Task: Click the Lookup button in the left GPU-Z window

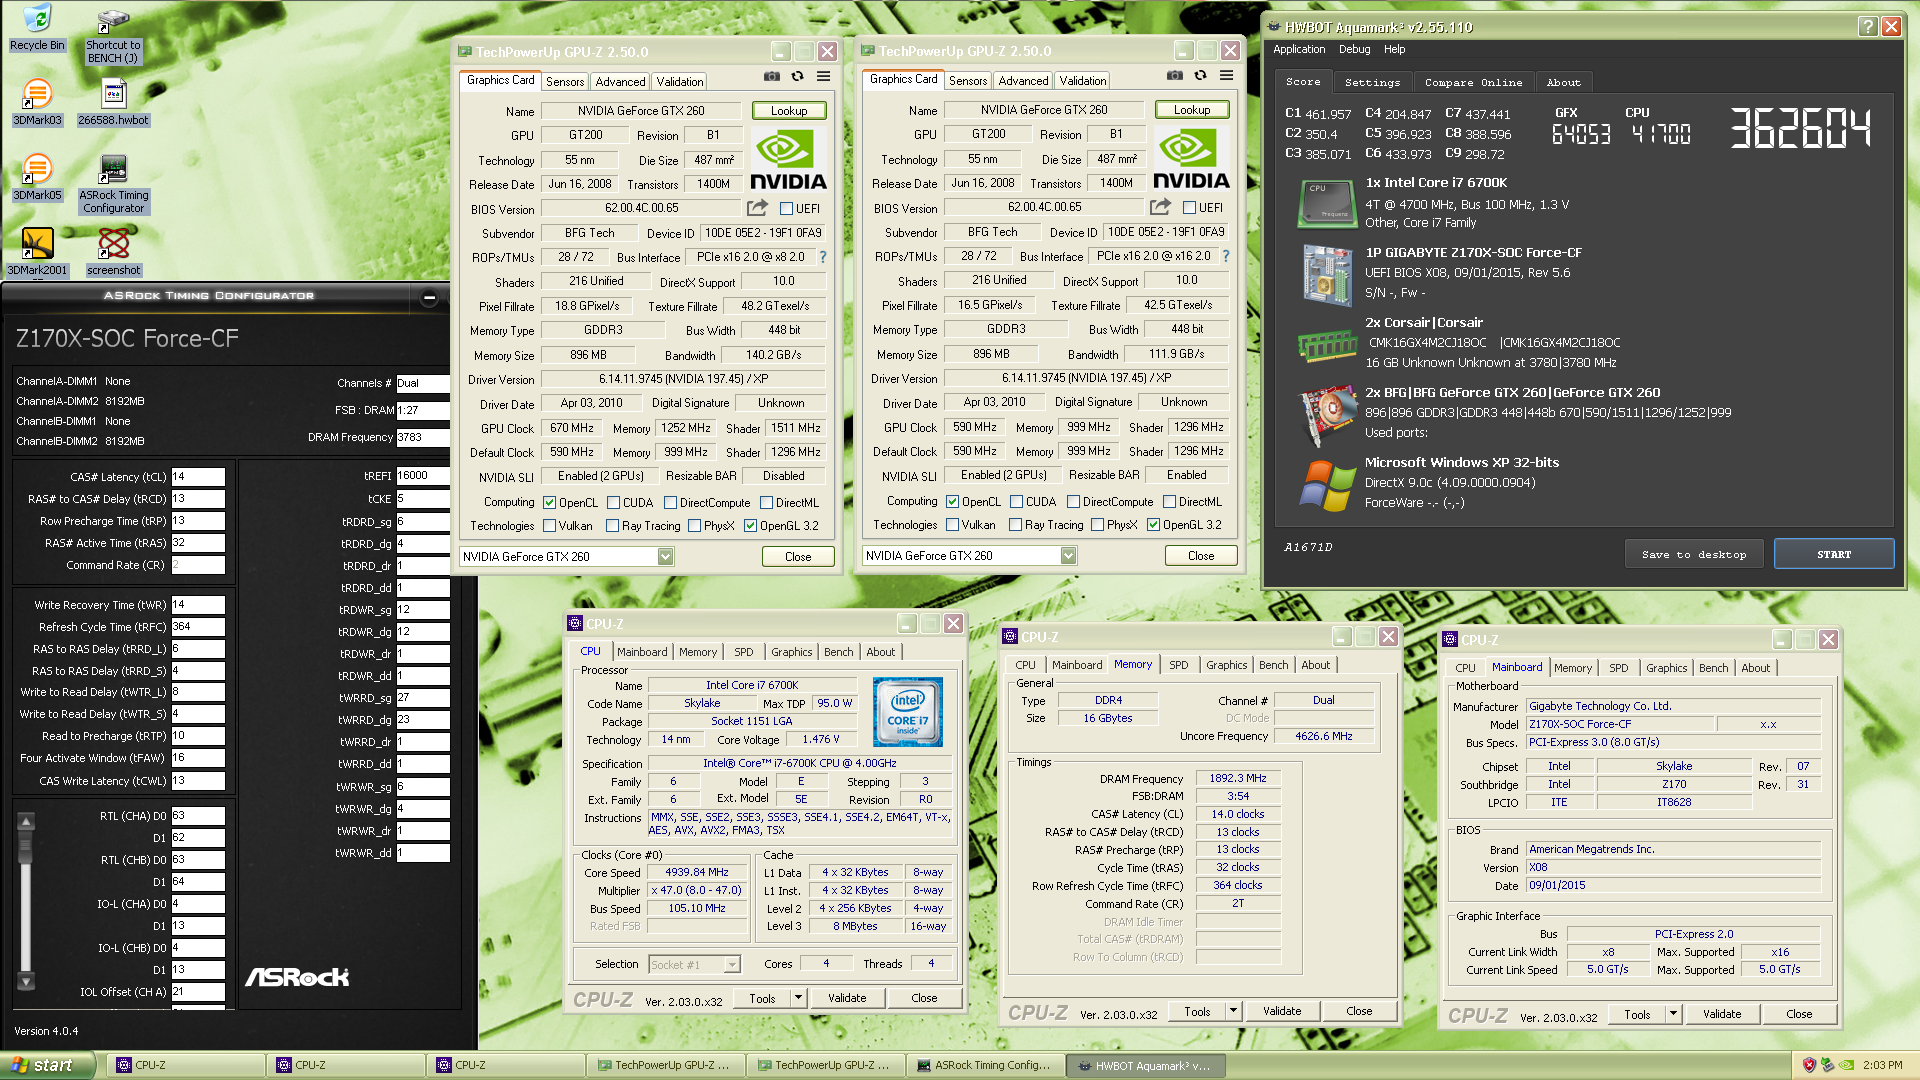Action: [789, 111]
